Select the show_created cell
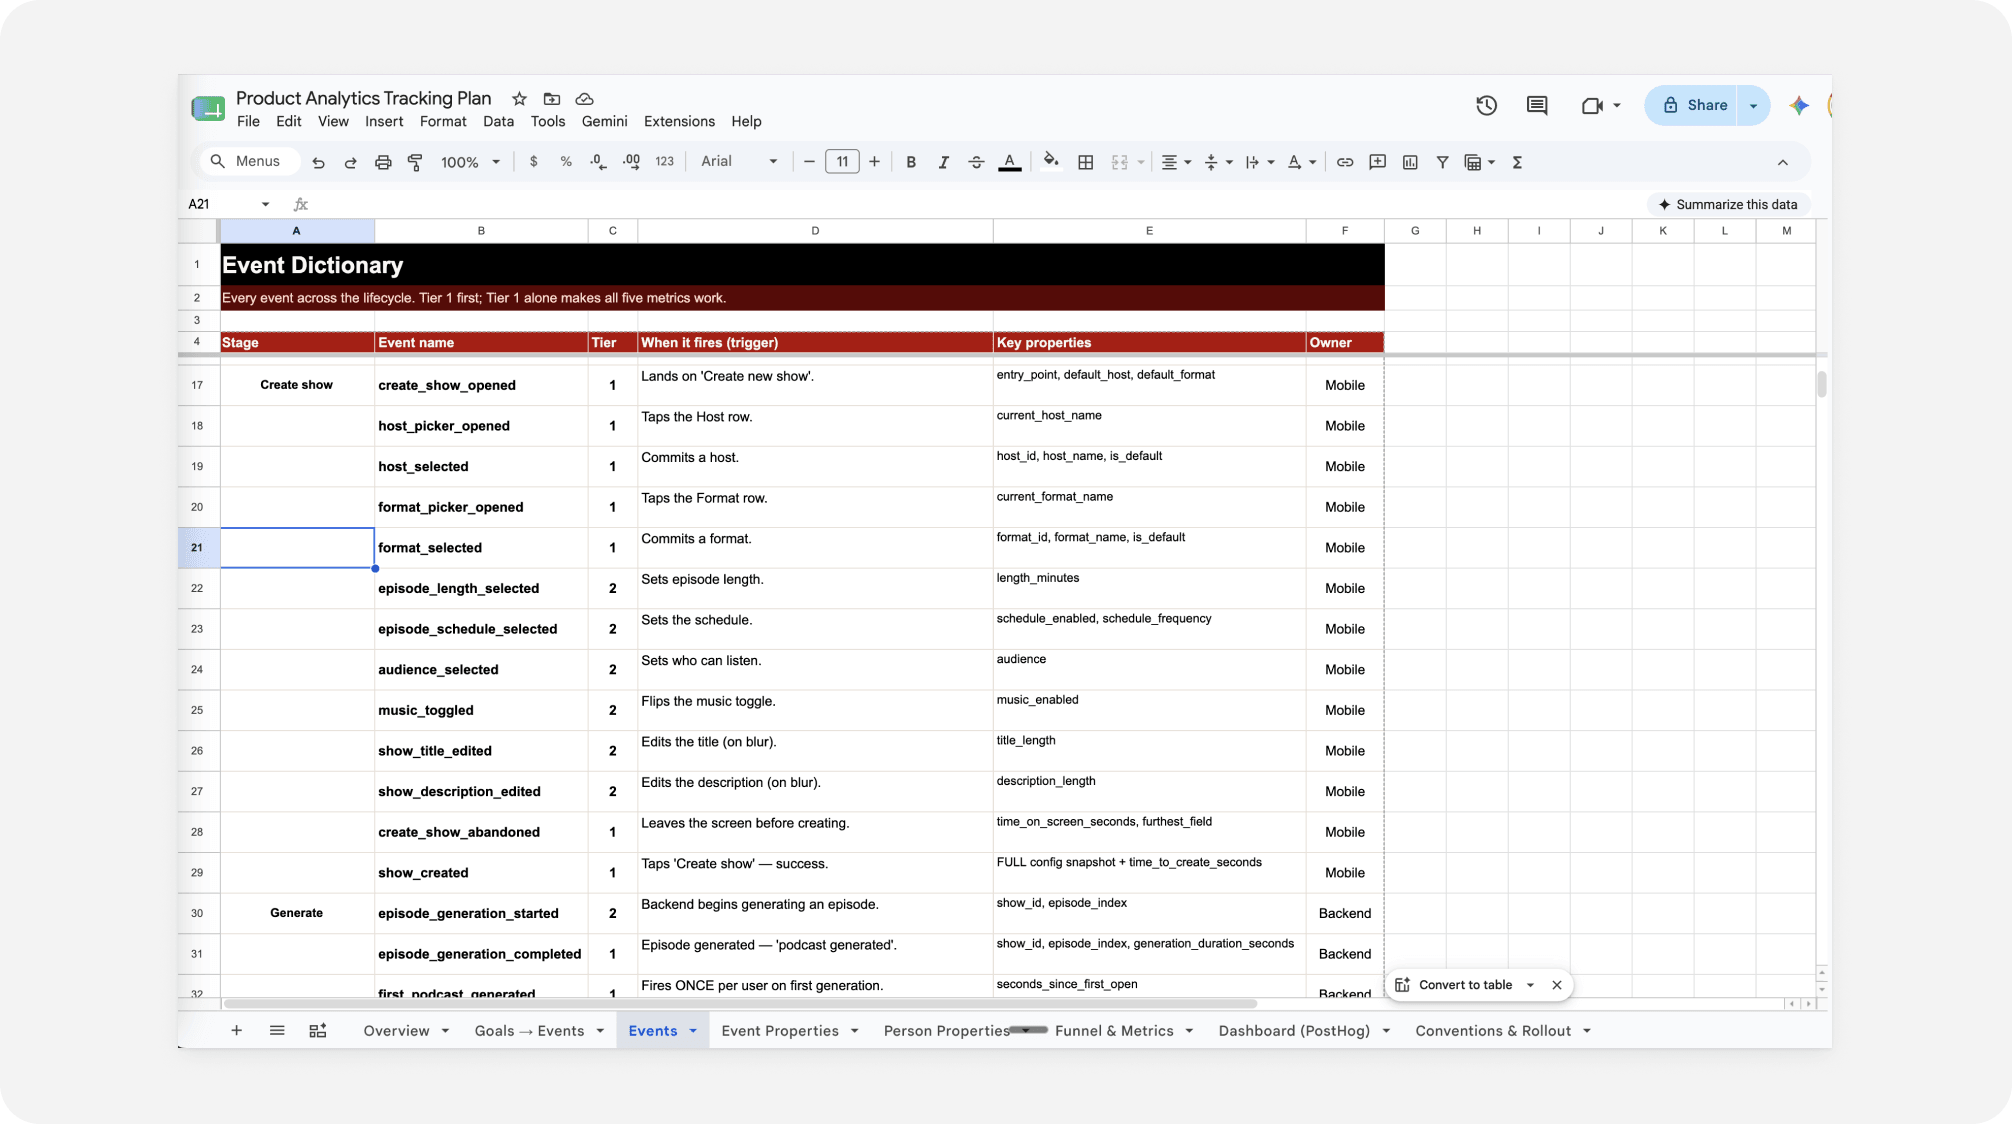 pos(481,873)
